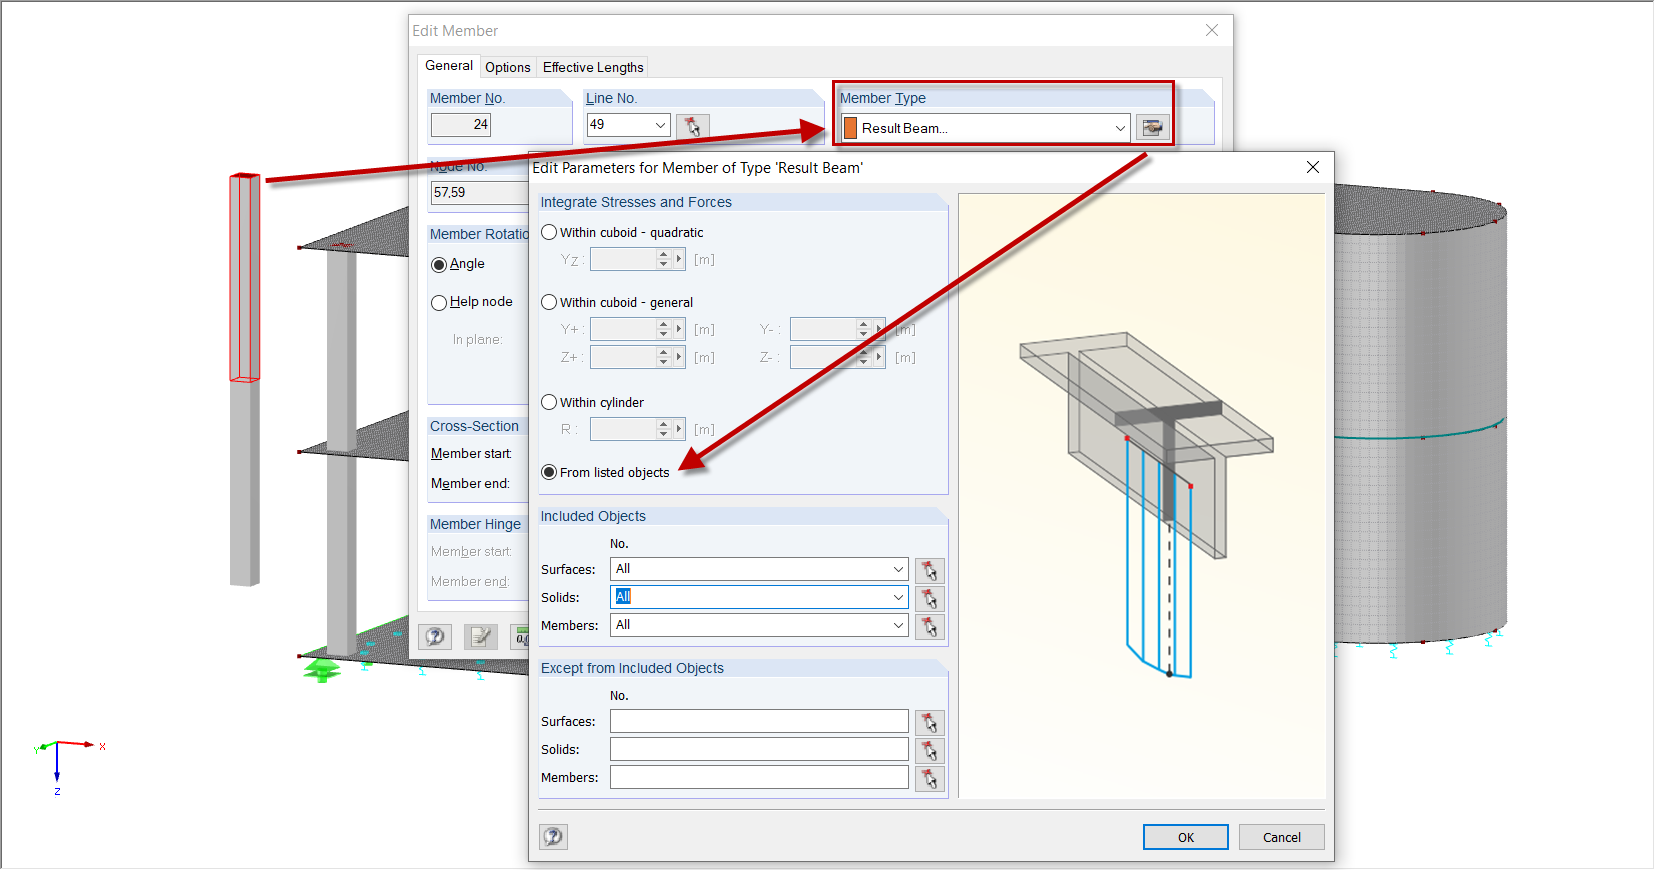Select Within cuboid - general option
The width and height of the screenshot is (1655, 870).
tap(549, 302)
